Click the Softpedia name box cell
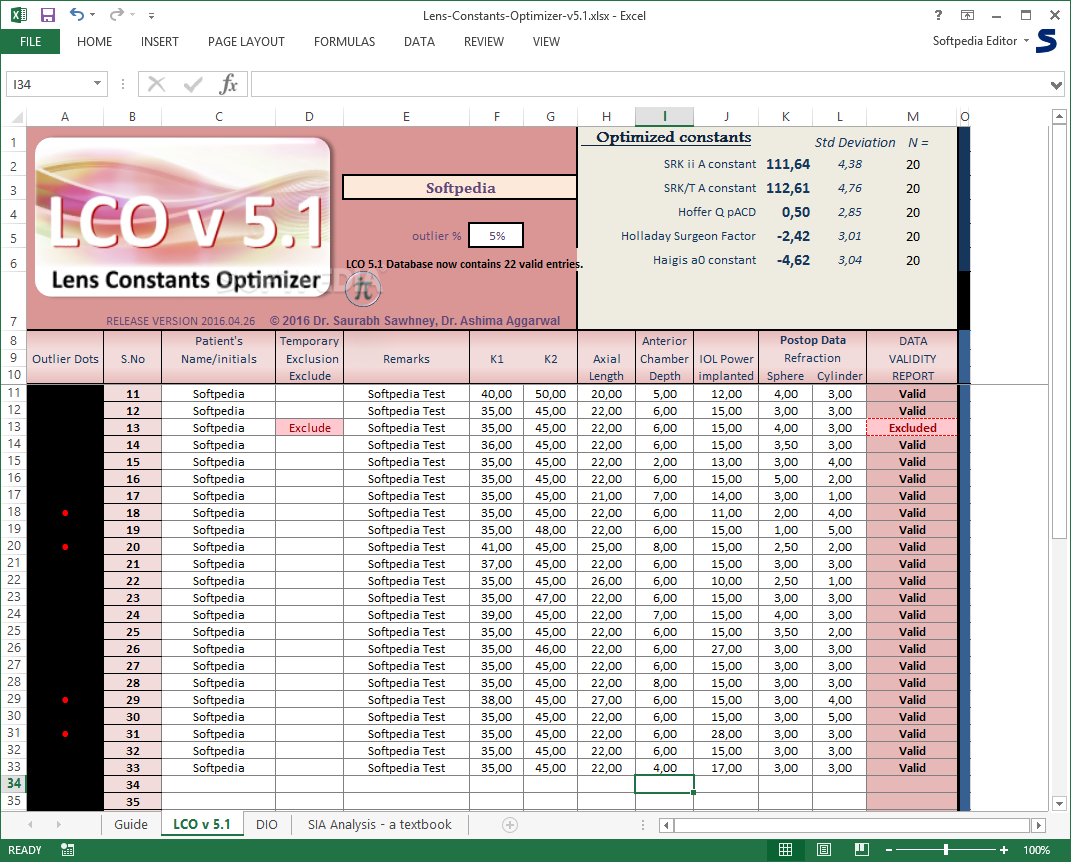The image size is (1071, 862). click(460, 188)
